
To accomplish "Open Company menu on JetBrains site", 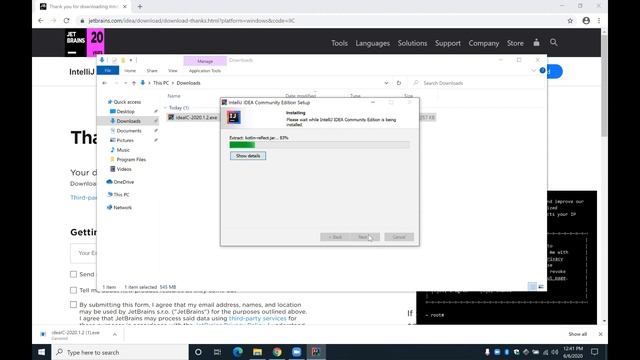I will coord(484,43).
